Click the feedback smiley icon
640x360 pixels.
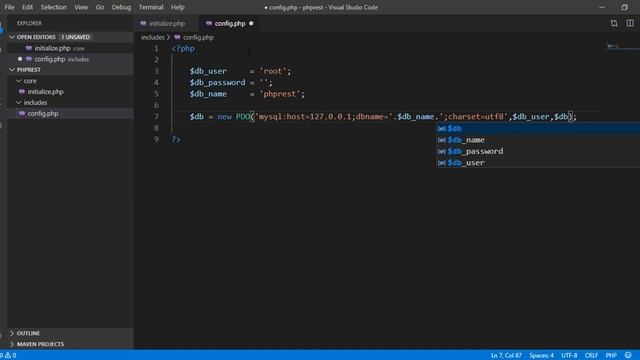[x=628, y=355]
